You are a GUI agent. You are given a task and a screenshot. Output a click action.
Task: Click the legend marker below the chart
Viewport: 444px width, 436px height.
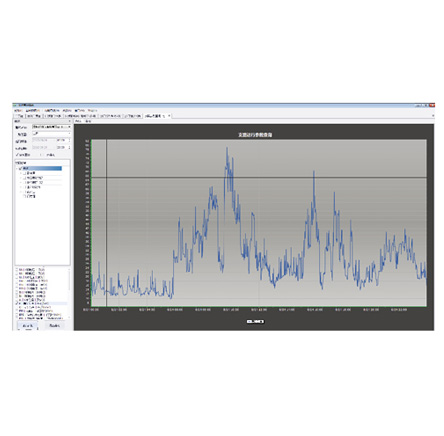pos(256,321)
